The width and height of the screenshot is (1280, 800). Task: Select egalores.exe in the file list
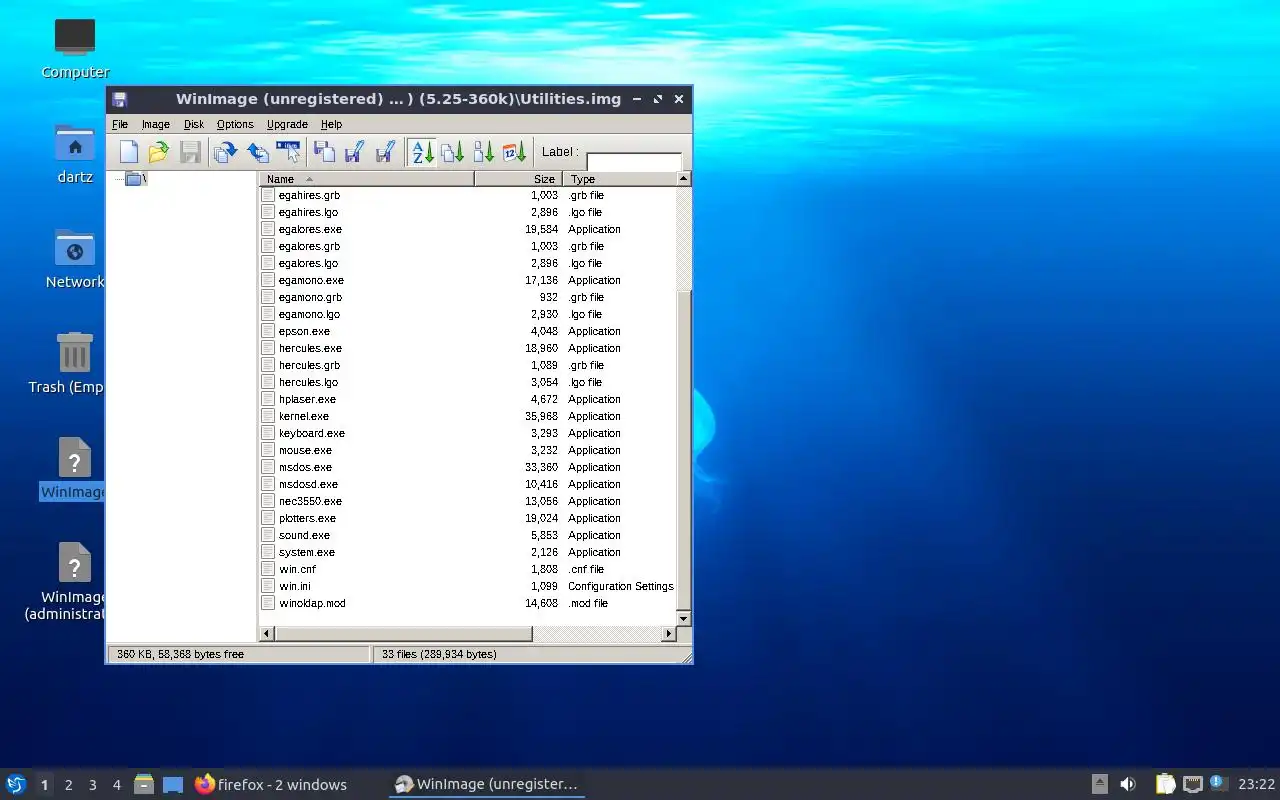[310, 229]
